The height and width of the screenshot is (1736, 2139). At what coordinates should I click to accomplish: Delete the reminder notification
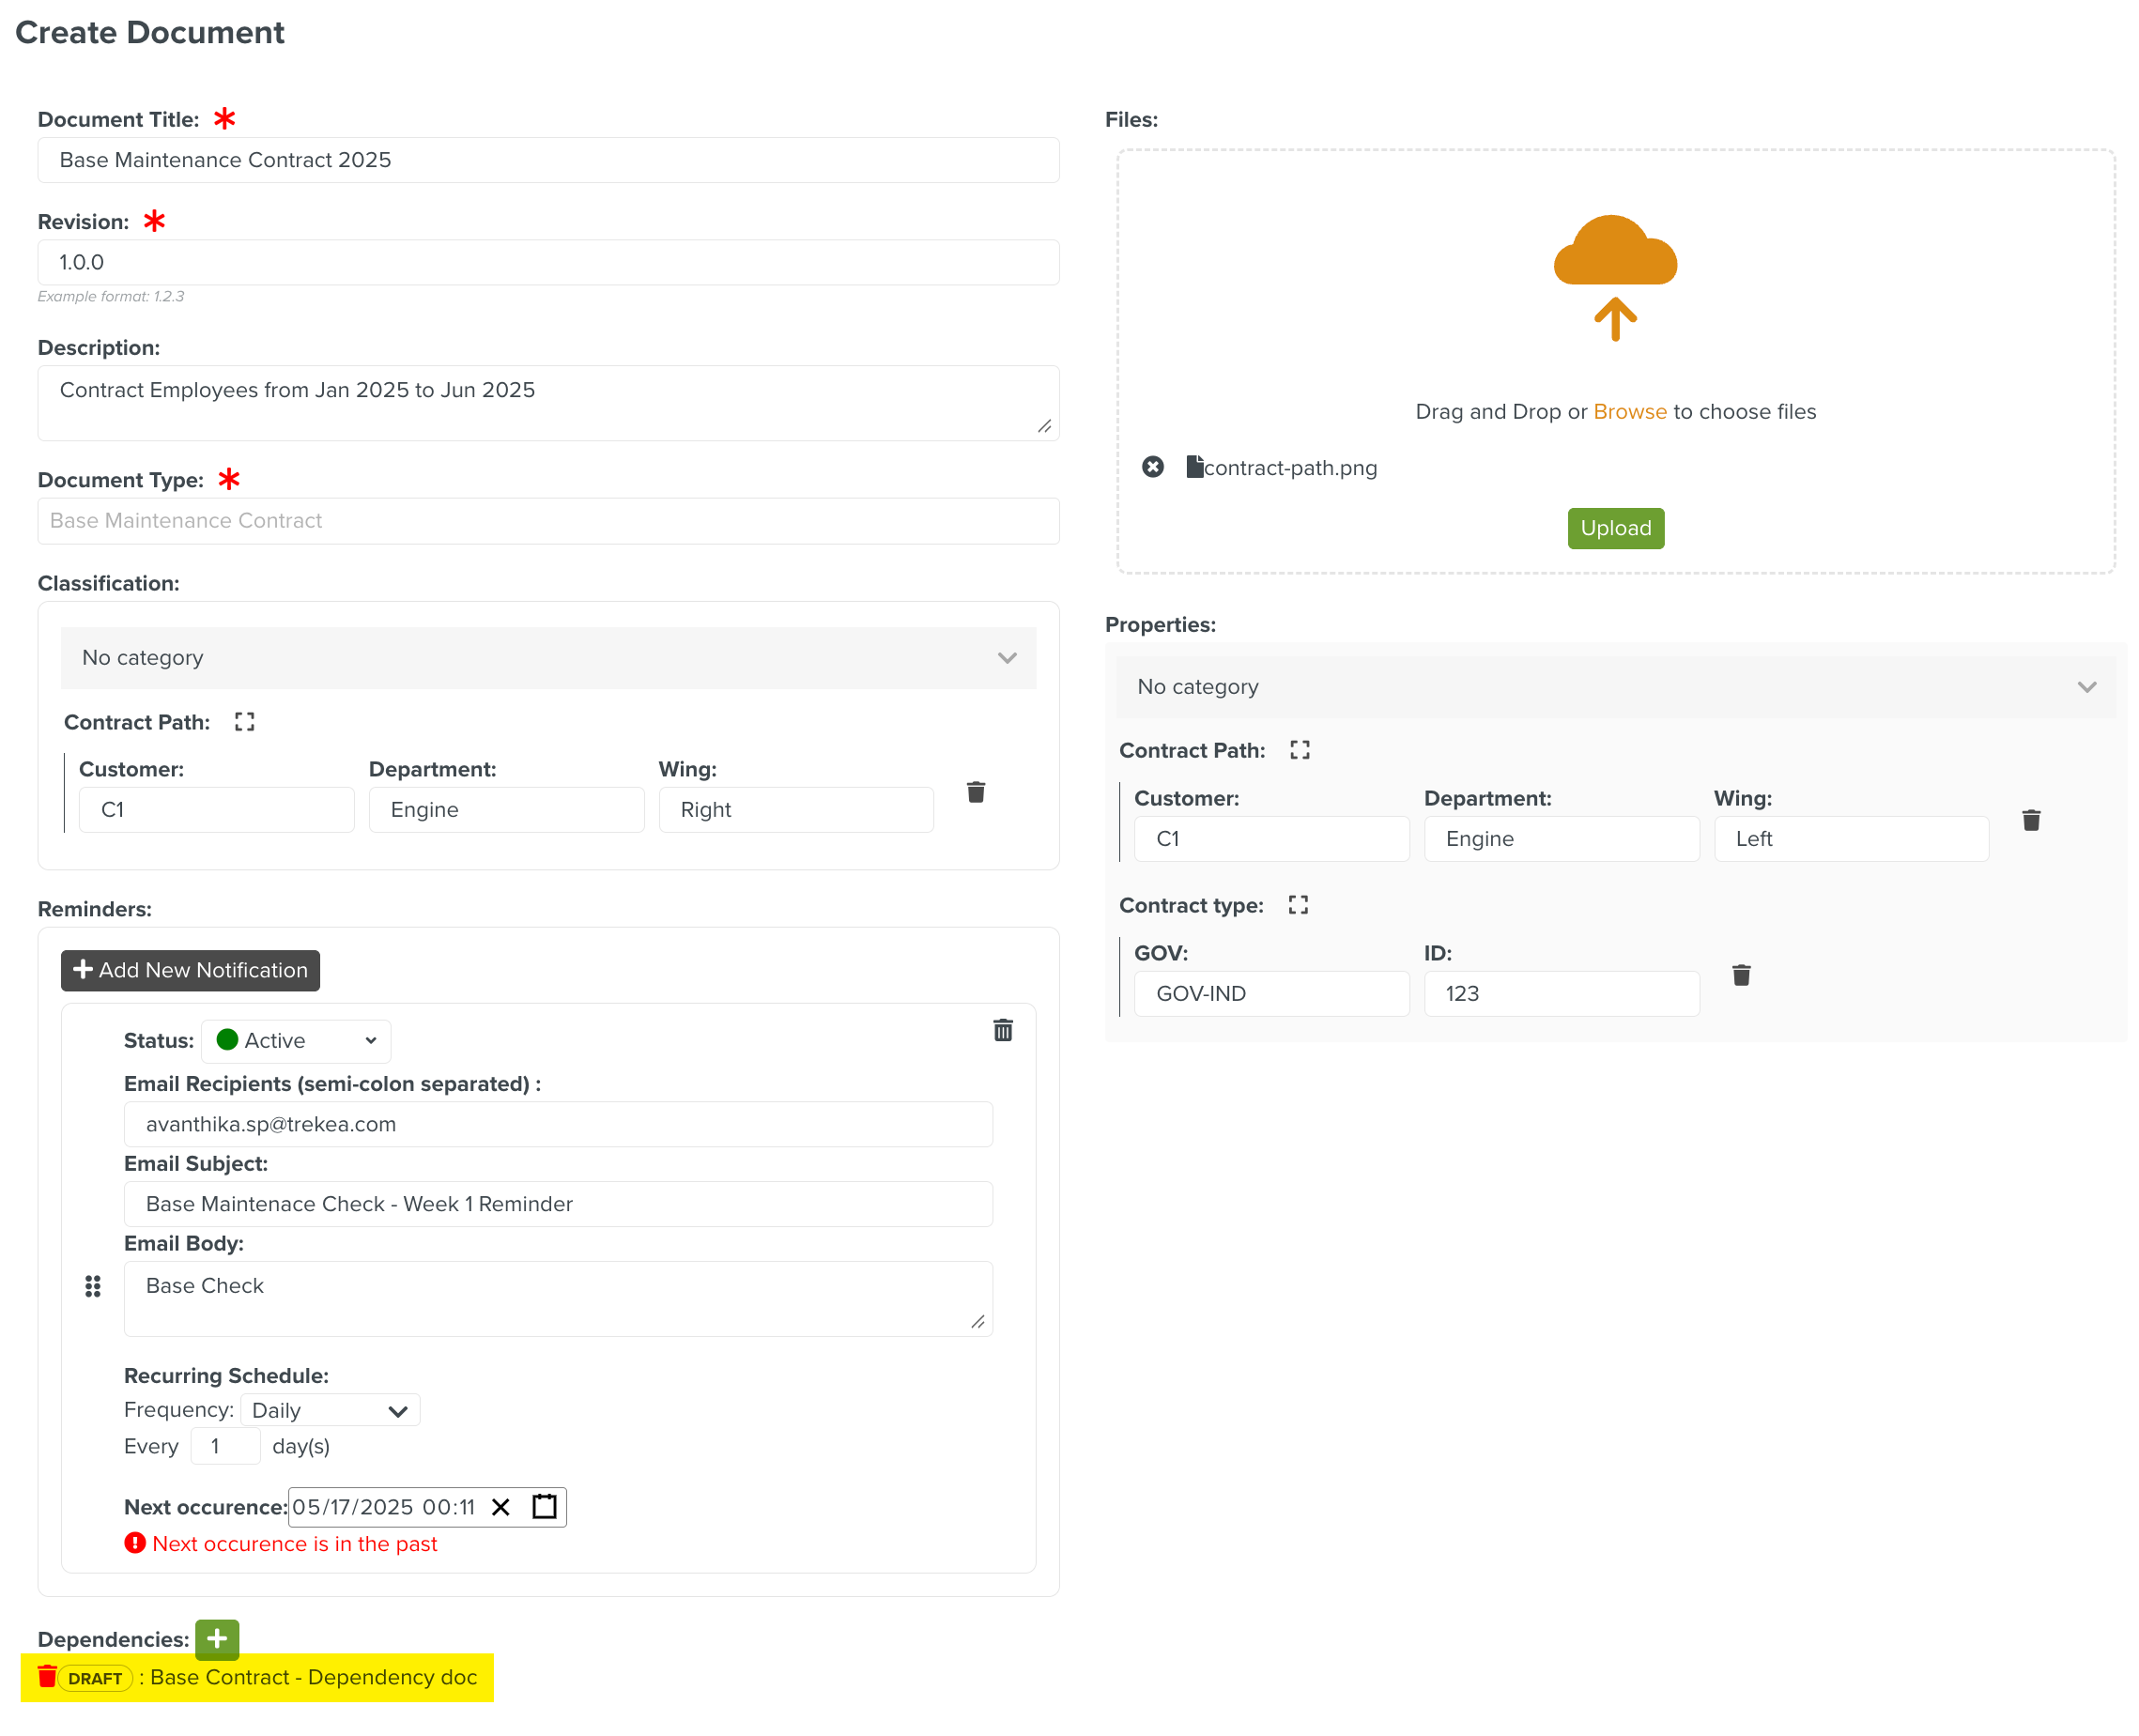pyautogui.click(x=1002, y=1030)
